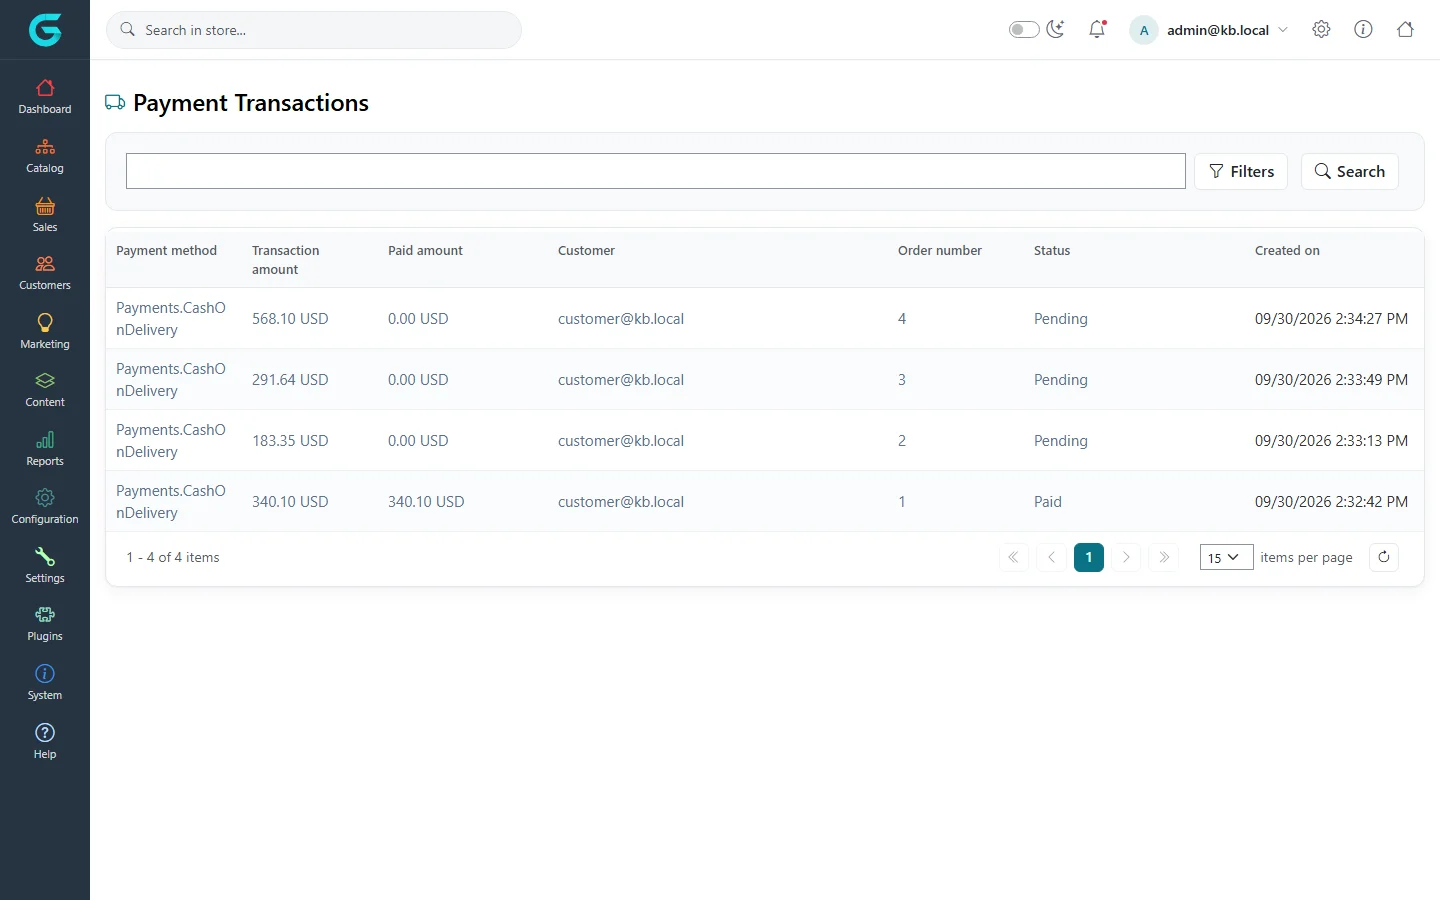Go to the store home icon
Image resolution: width=1440 pixels, height=900 pixels.
tap(1405, 29)
